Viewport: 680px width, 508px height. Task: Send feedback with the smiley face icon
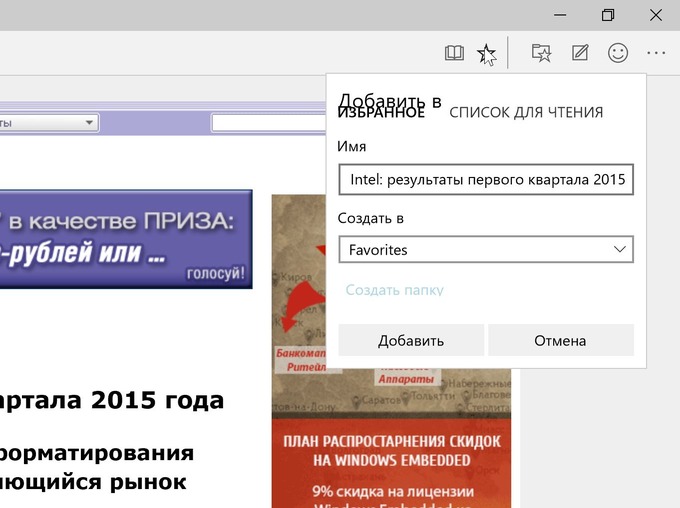(618, 53)
